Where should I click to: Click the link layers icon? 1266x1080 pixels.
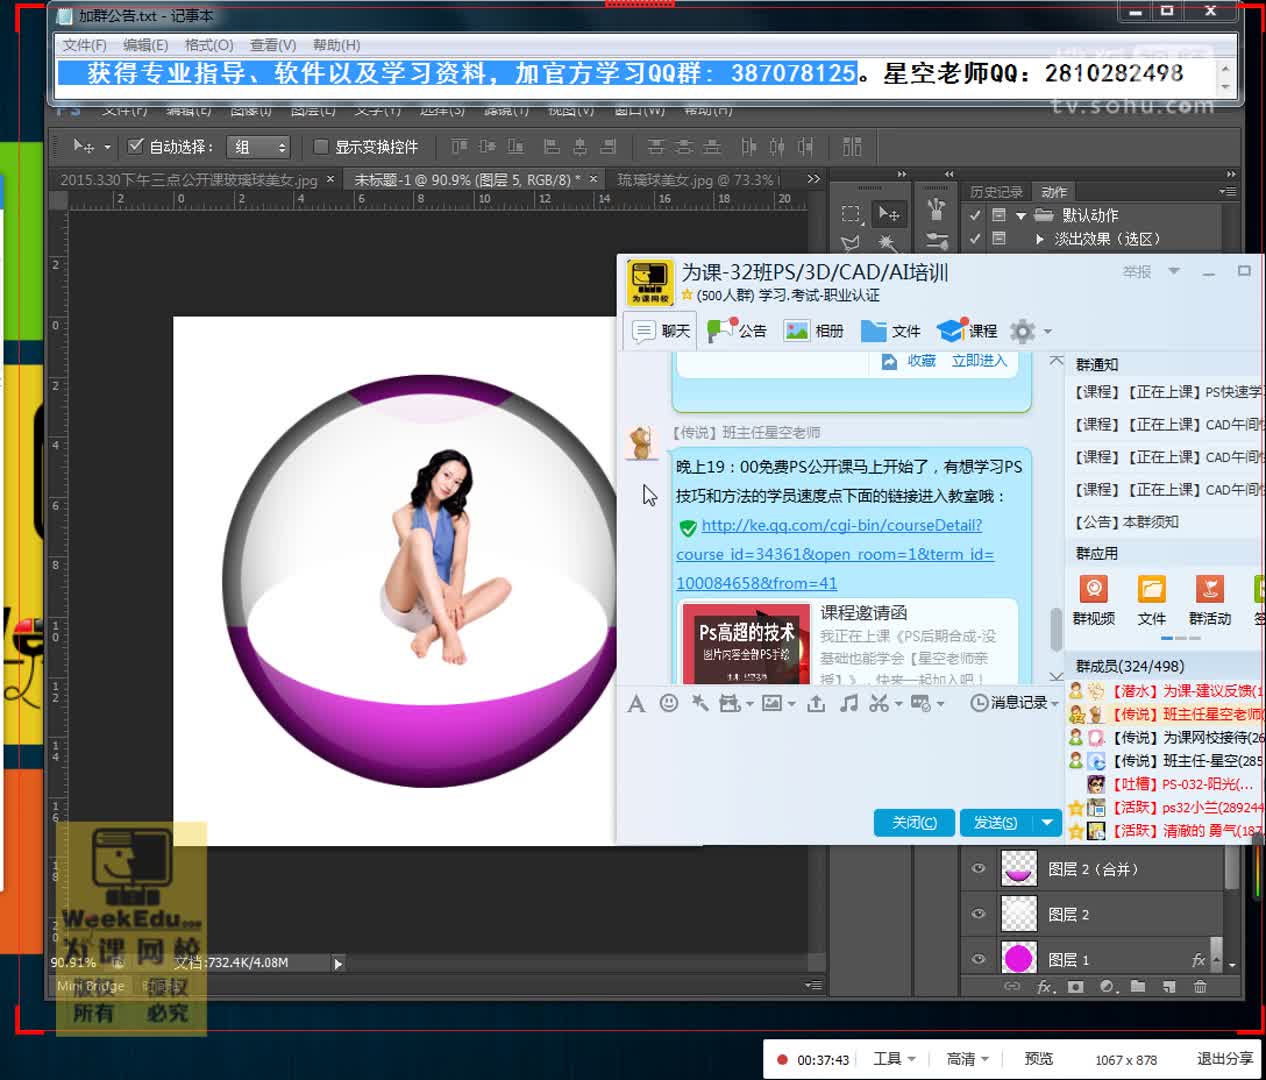point(1012,987)
